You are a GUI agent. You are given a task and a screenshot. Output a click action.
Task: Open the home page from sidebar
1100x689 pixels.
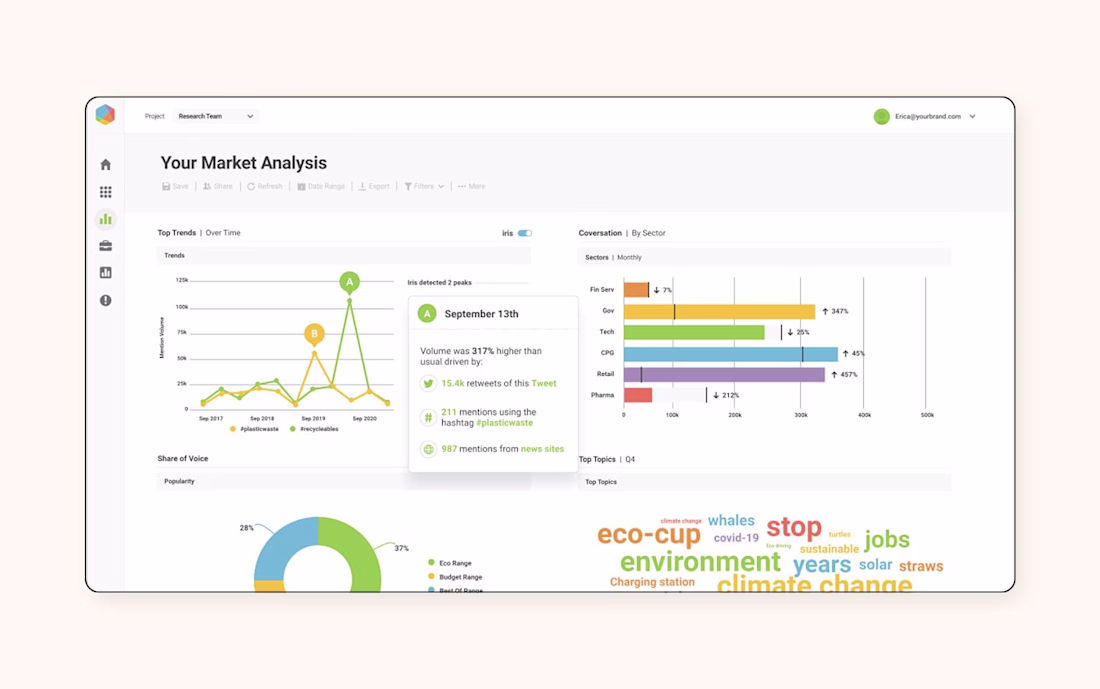tap(105, 165)
